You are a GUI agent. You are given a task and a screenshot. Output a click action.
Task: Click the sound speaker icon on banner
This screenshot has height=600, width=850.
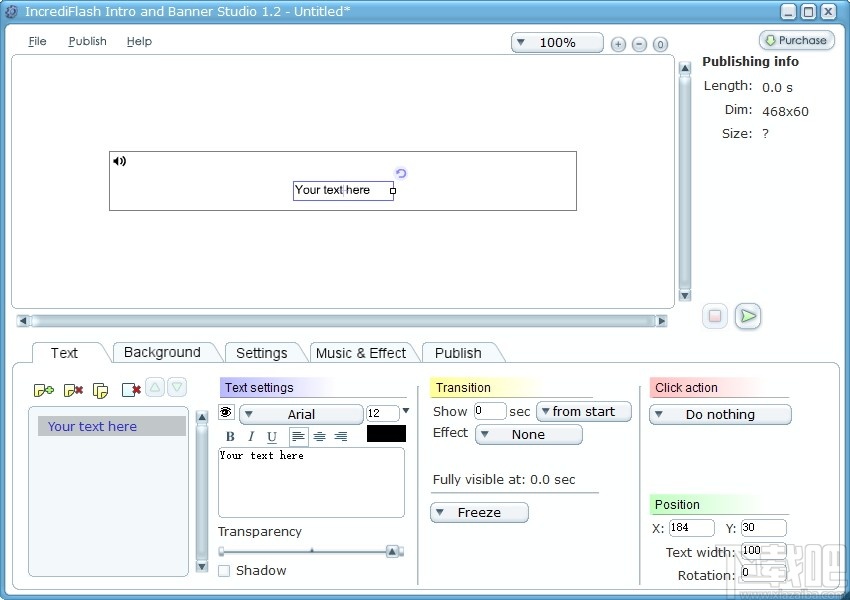[119, 161]
